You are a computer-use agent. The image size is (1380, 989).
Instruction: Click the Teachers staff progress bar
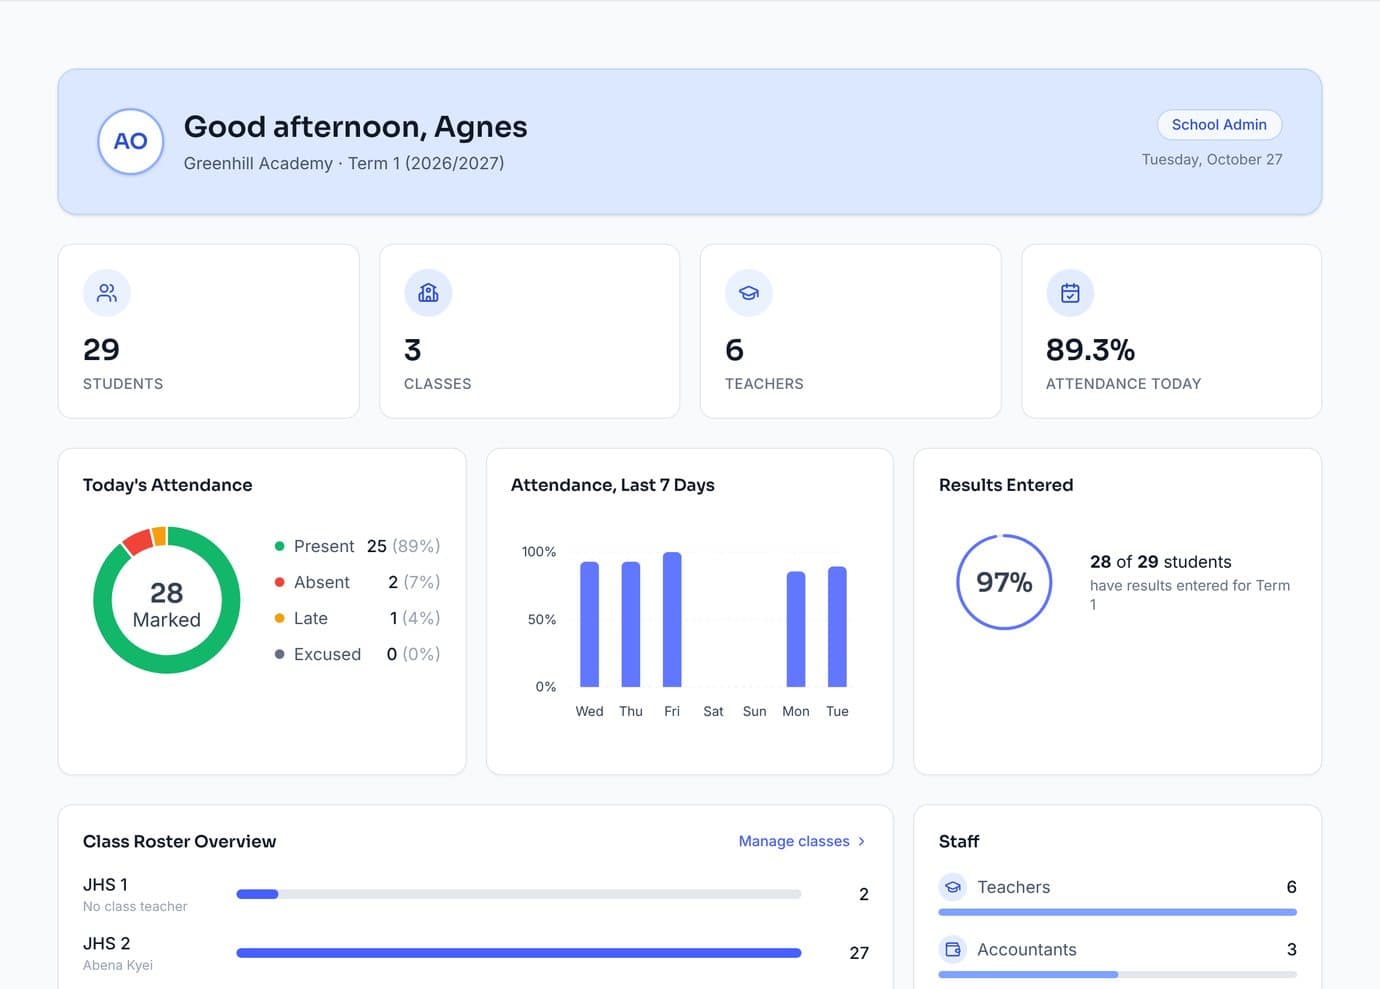click(1117, 912)
